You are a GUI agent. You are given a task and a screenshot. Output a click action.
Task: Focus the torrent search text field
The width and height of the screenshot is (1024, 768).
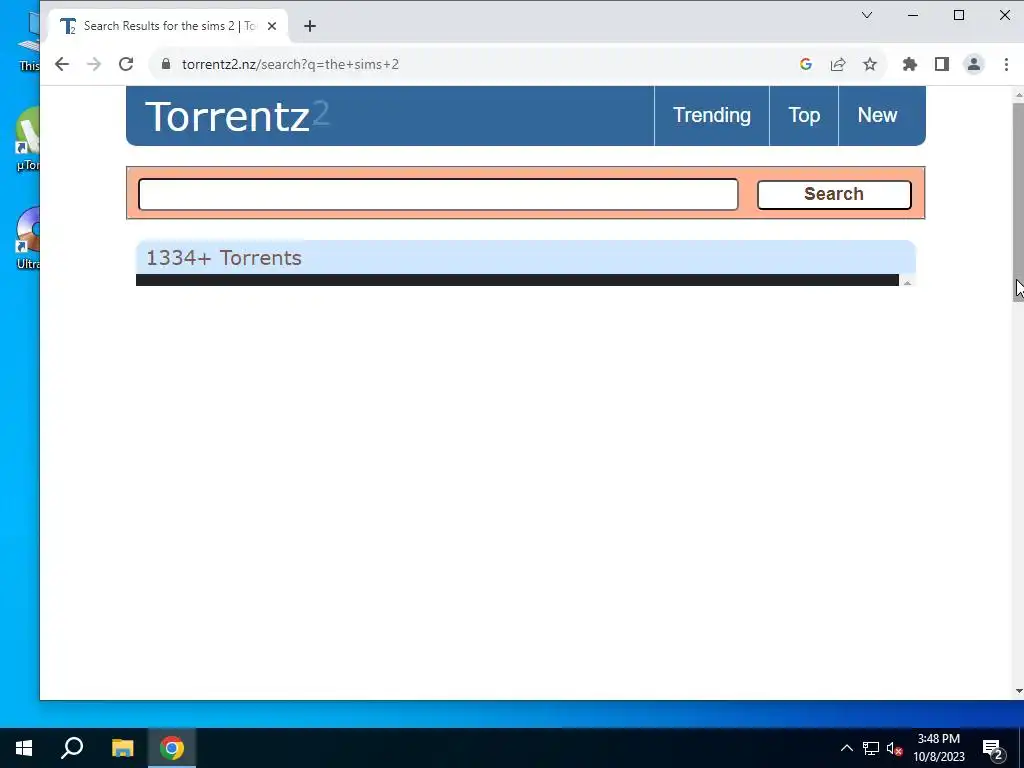click(x=438, y=195)
